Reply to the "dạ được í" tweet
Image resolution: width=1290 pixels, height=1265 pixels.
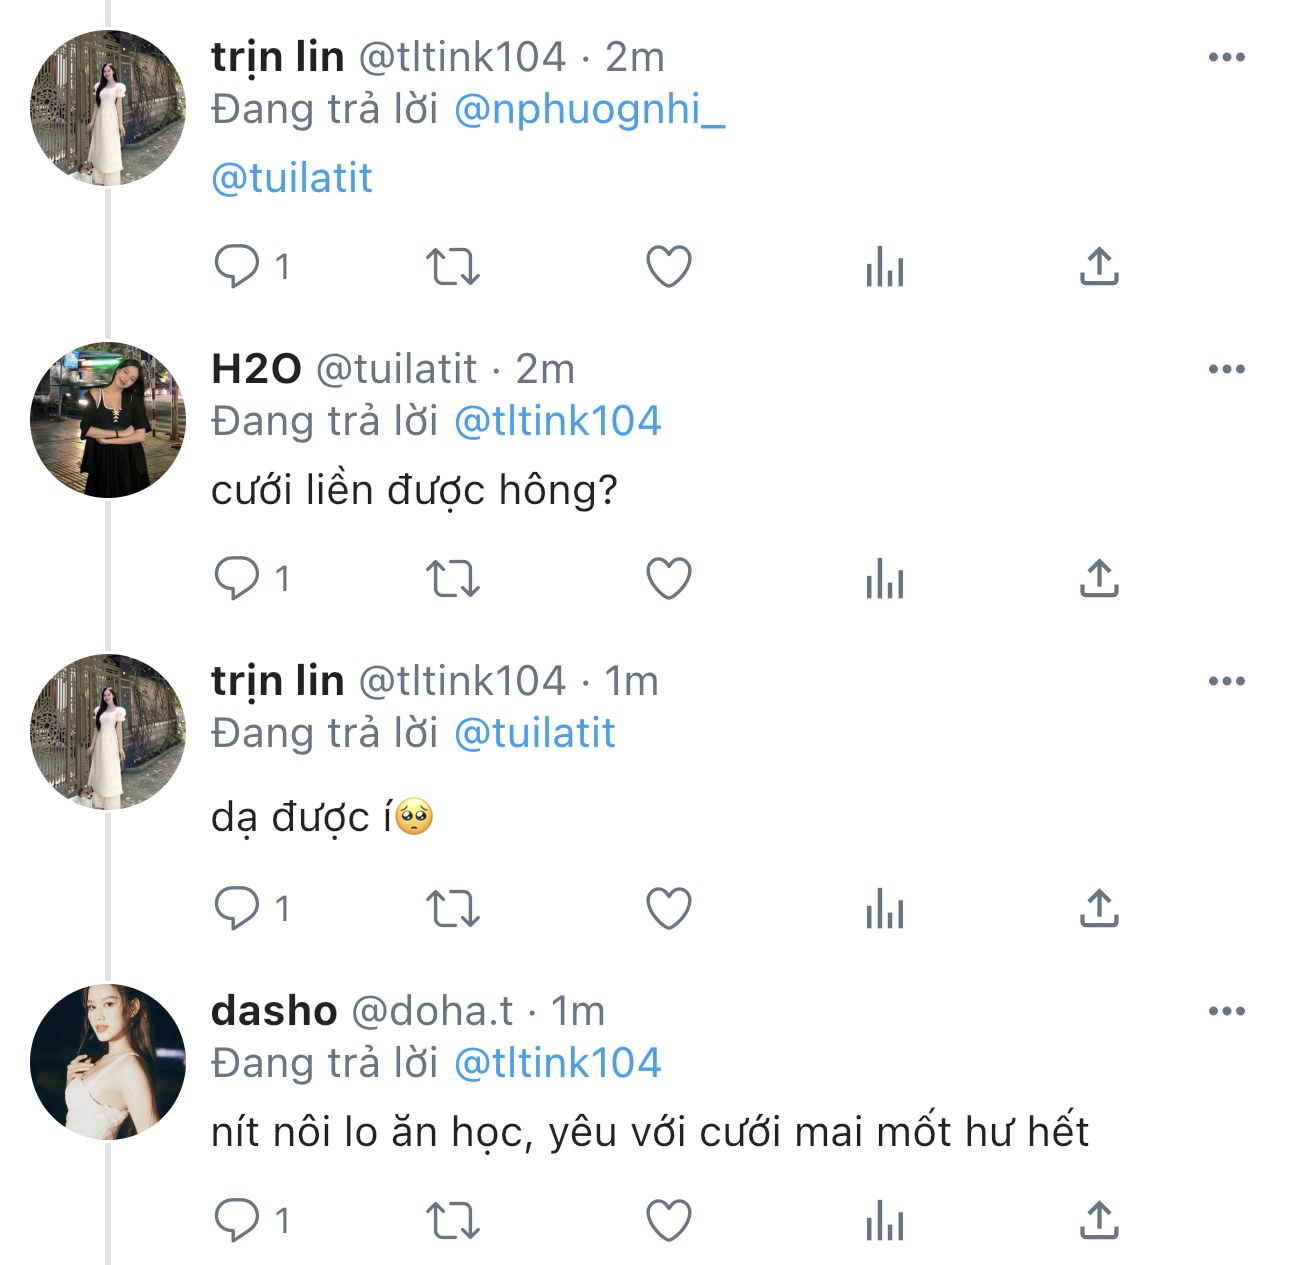pyautogui.click(x=237, y=909)
